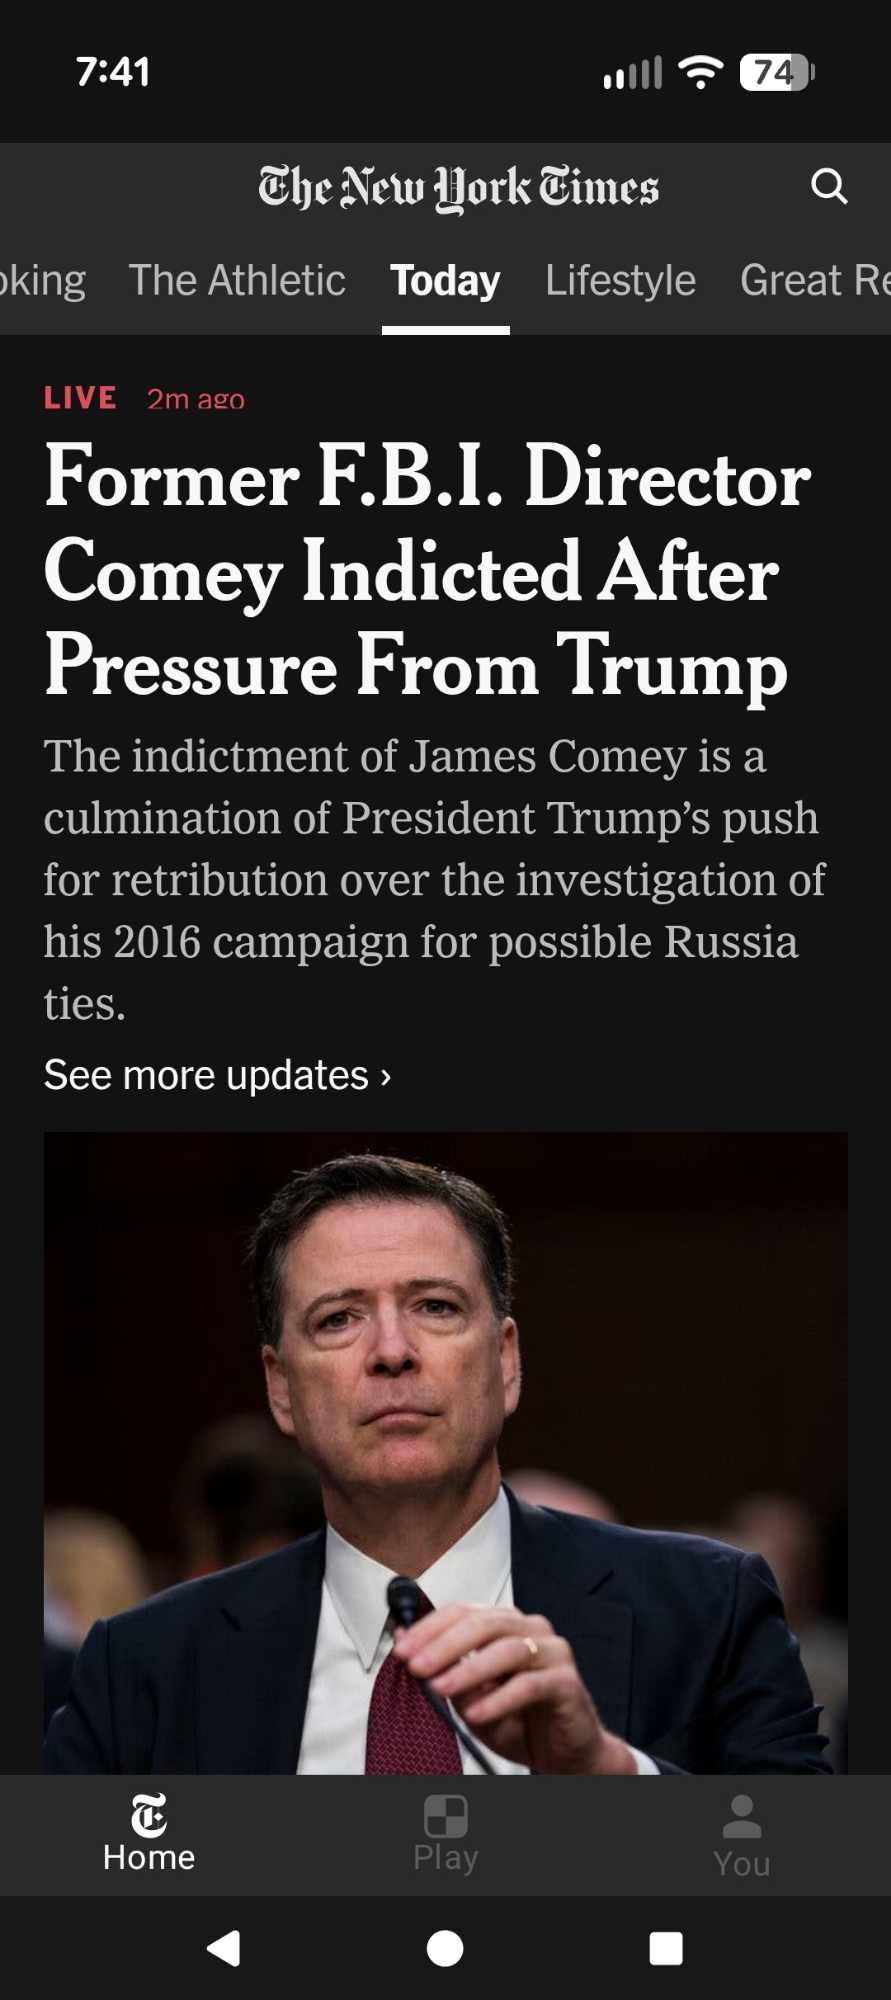The height and width of the screenshot is (2000, 891).
Task: Tap the Home Times logo icon
Action: point(149,1816)
